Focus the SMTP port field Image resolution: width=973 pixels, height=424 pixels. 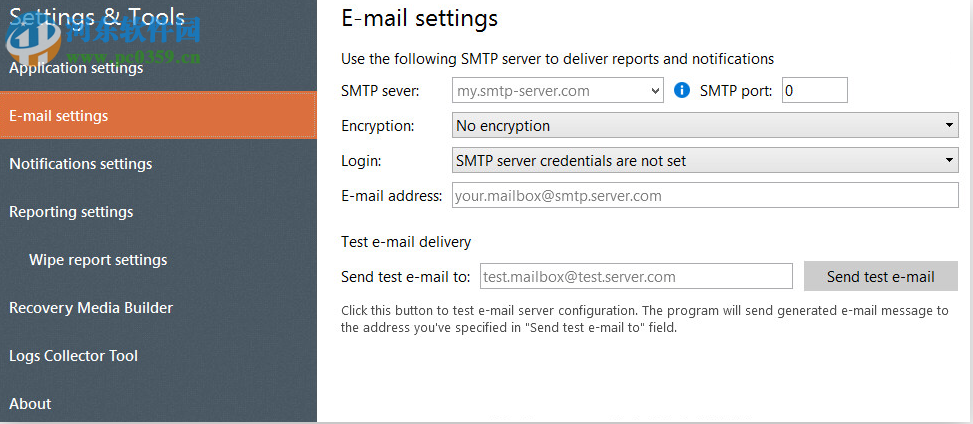[814, 91]
